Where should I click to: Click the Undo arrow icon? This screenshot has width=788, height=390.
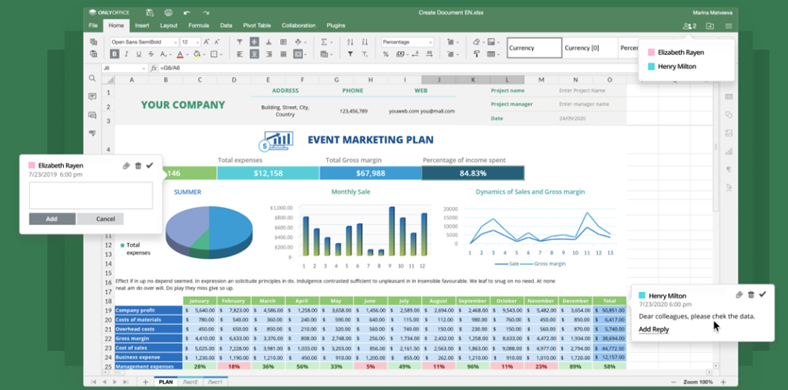tap(187, 13)
